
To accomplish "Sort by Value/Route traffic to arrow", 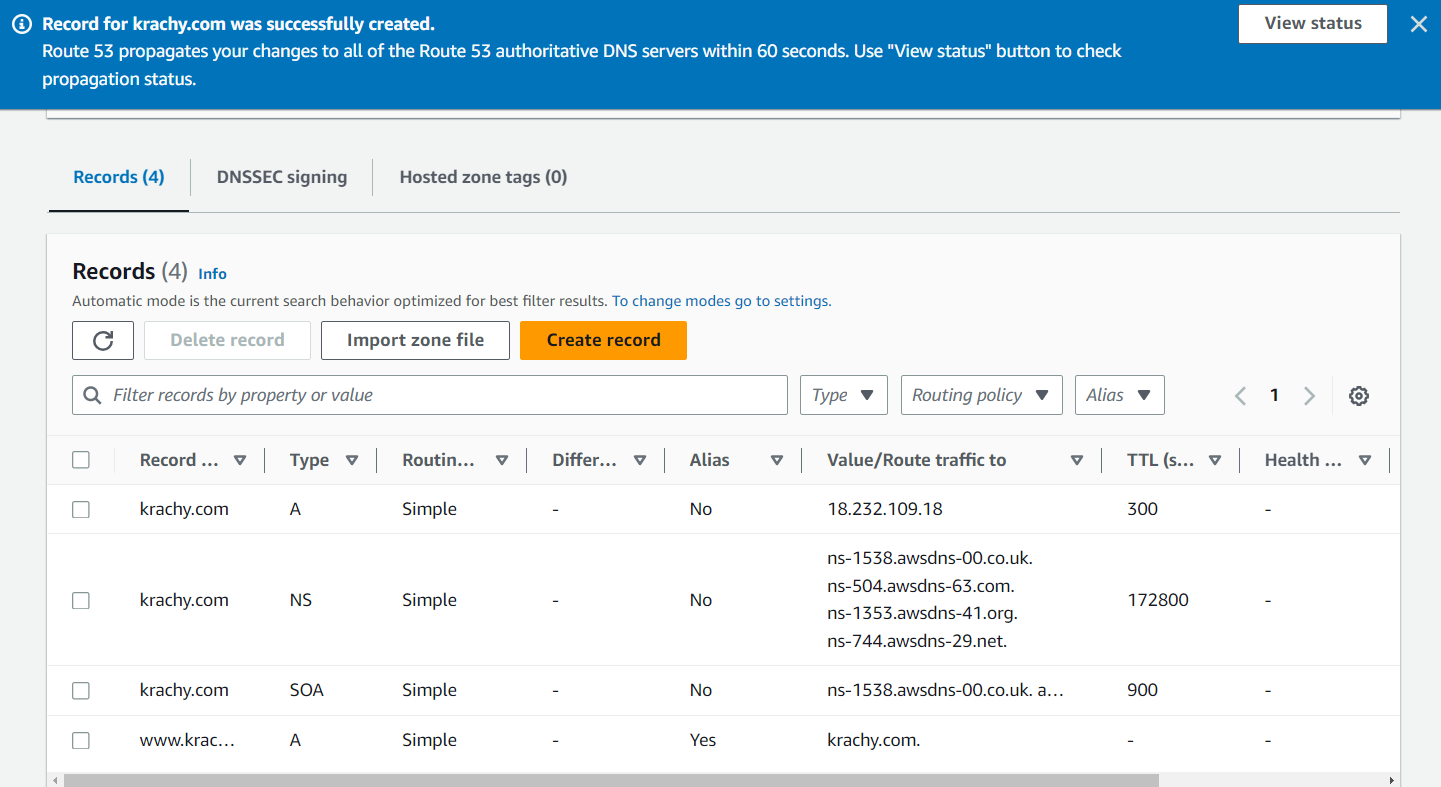I will [x=1077, y=461].
